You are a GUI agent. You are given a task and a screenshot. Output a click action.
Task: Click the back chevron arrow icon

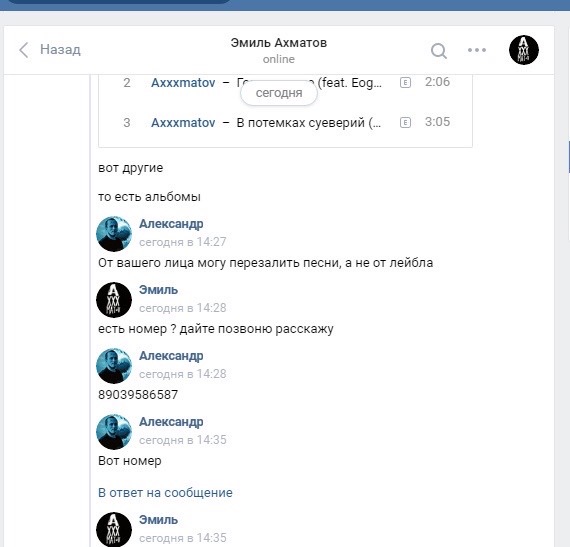coord(24,50)
